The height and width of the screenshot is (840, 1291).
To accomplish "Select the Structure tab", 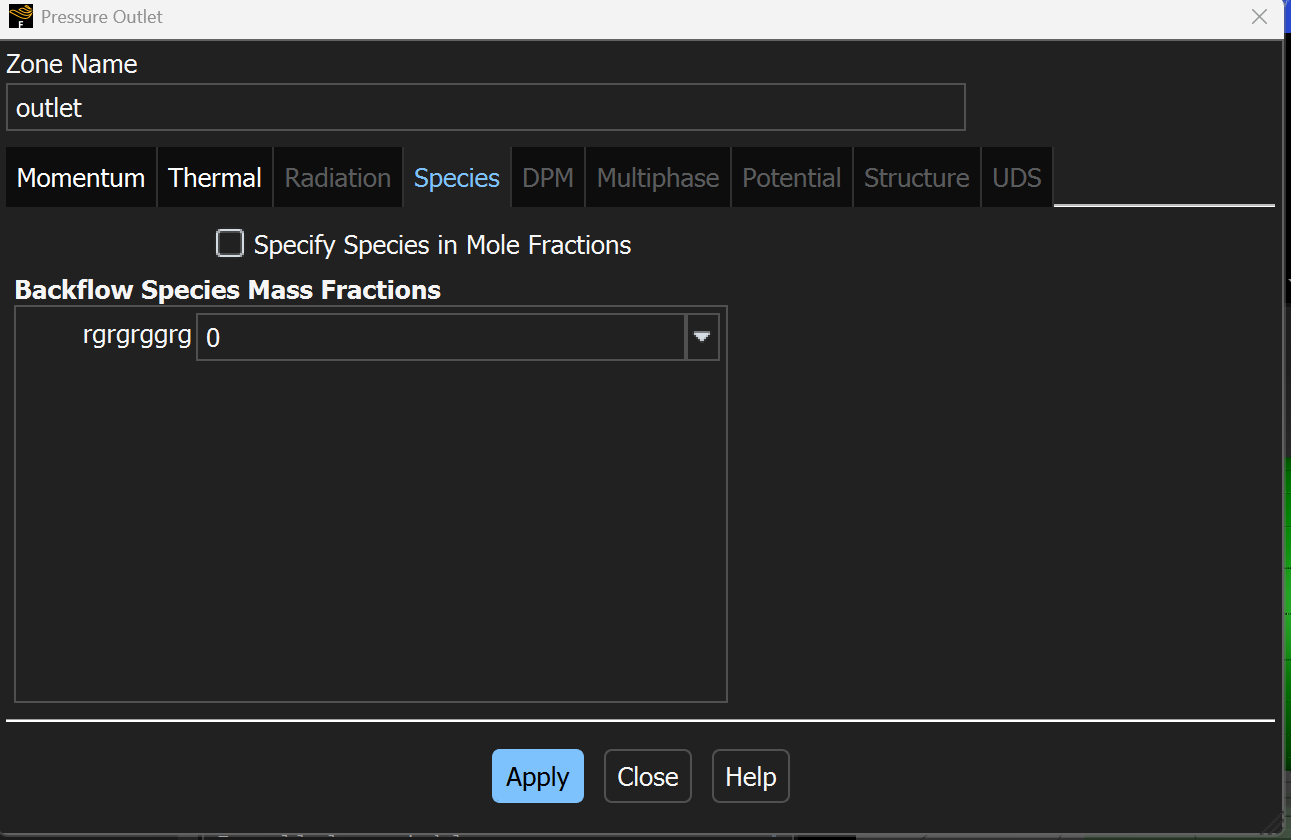I will point(917,178).
